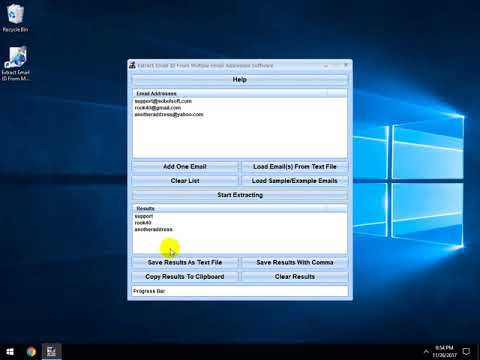Save Results As Text File
Viewport: 480px width, 360px height.
[185, 262]
